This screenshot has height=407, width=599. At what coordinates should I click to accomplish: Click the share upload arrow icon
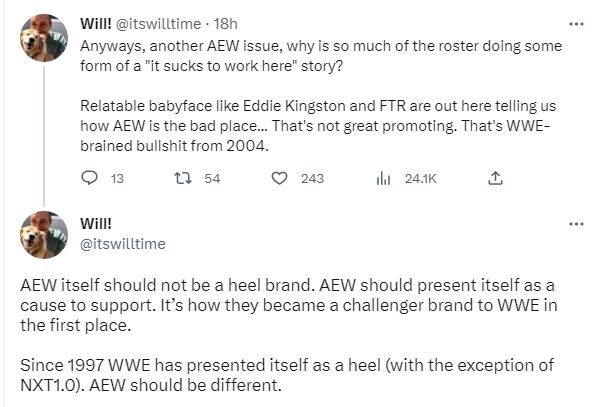pyautogui.click(x=495, y=178)
